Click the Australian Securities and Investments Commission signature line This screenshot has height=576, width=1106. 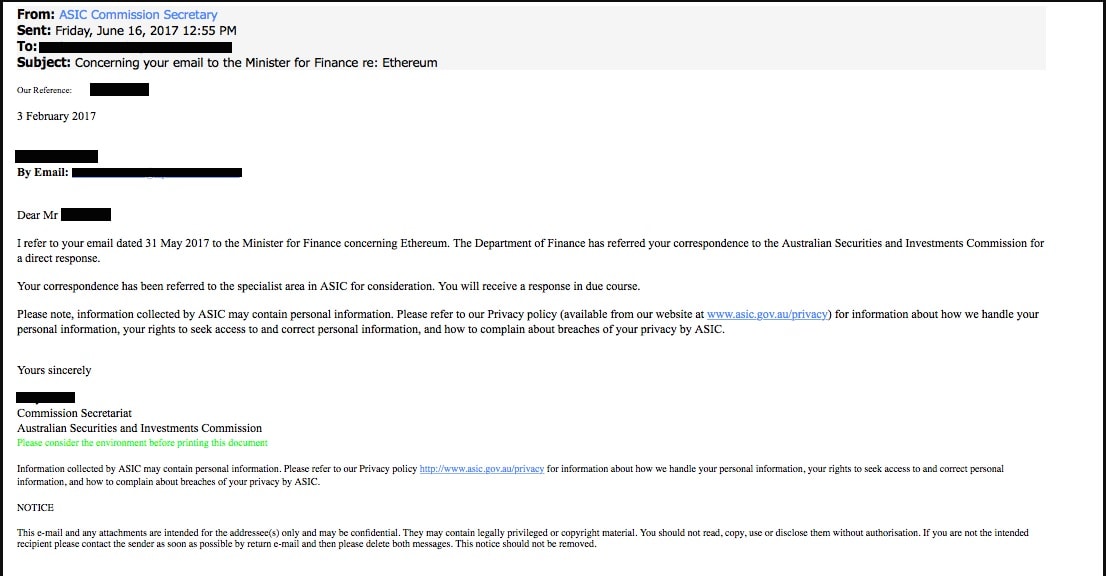point(139,428)
